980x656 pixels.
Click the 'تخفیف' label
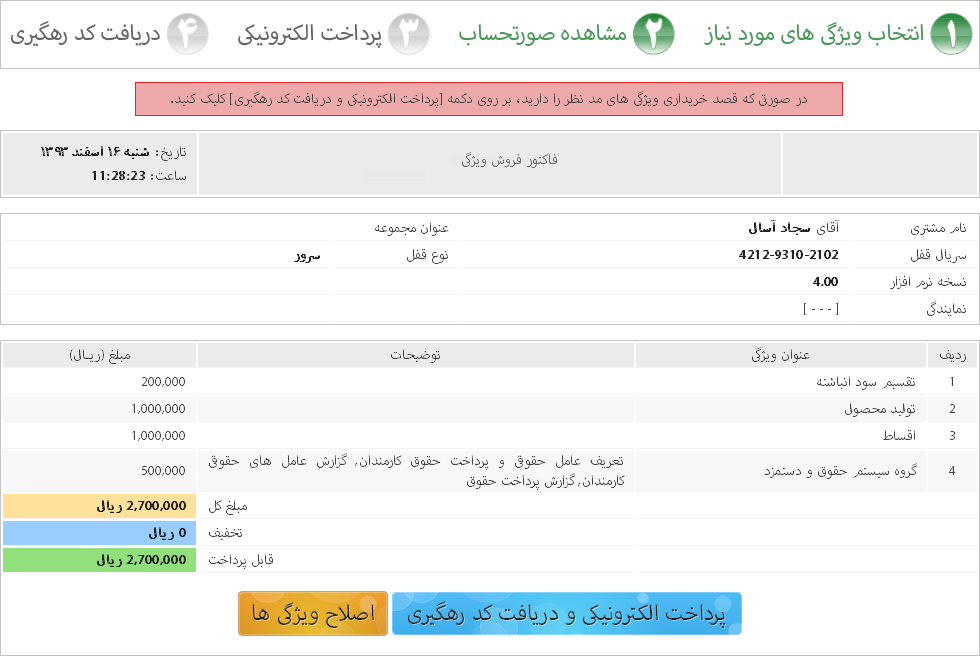click(x=225, y=533)
